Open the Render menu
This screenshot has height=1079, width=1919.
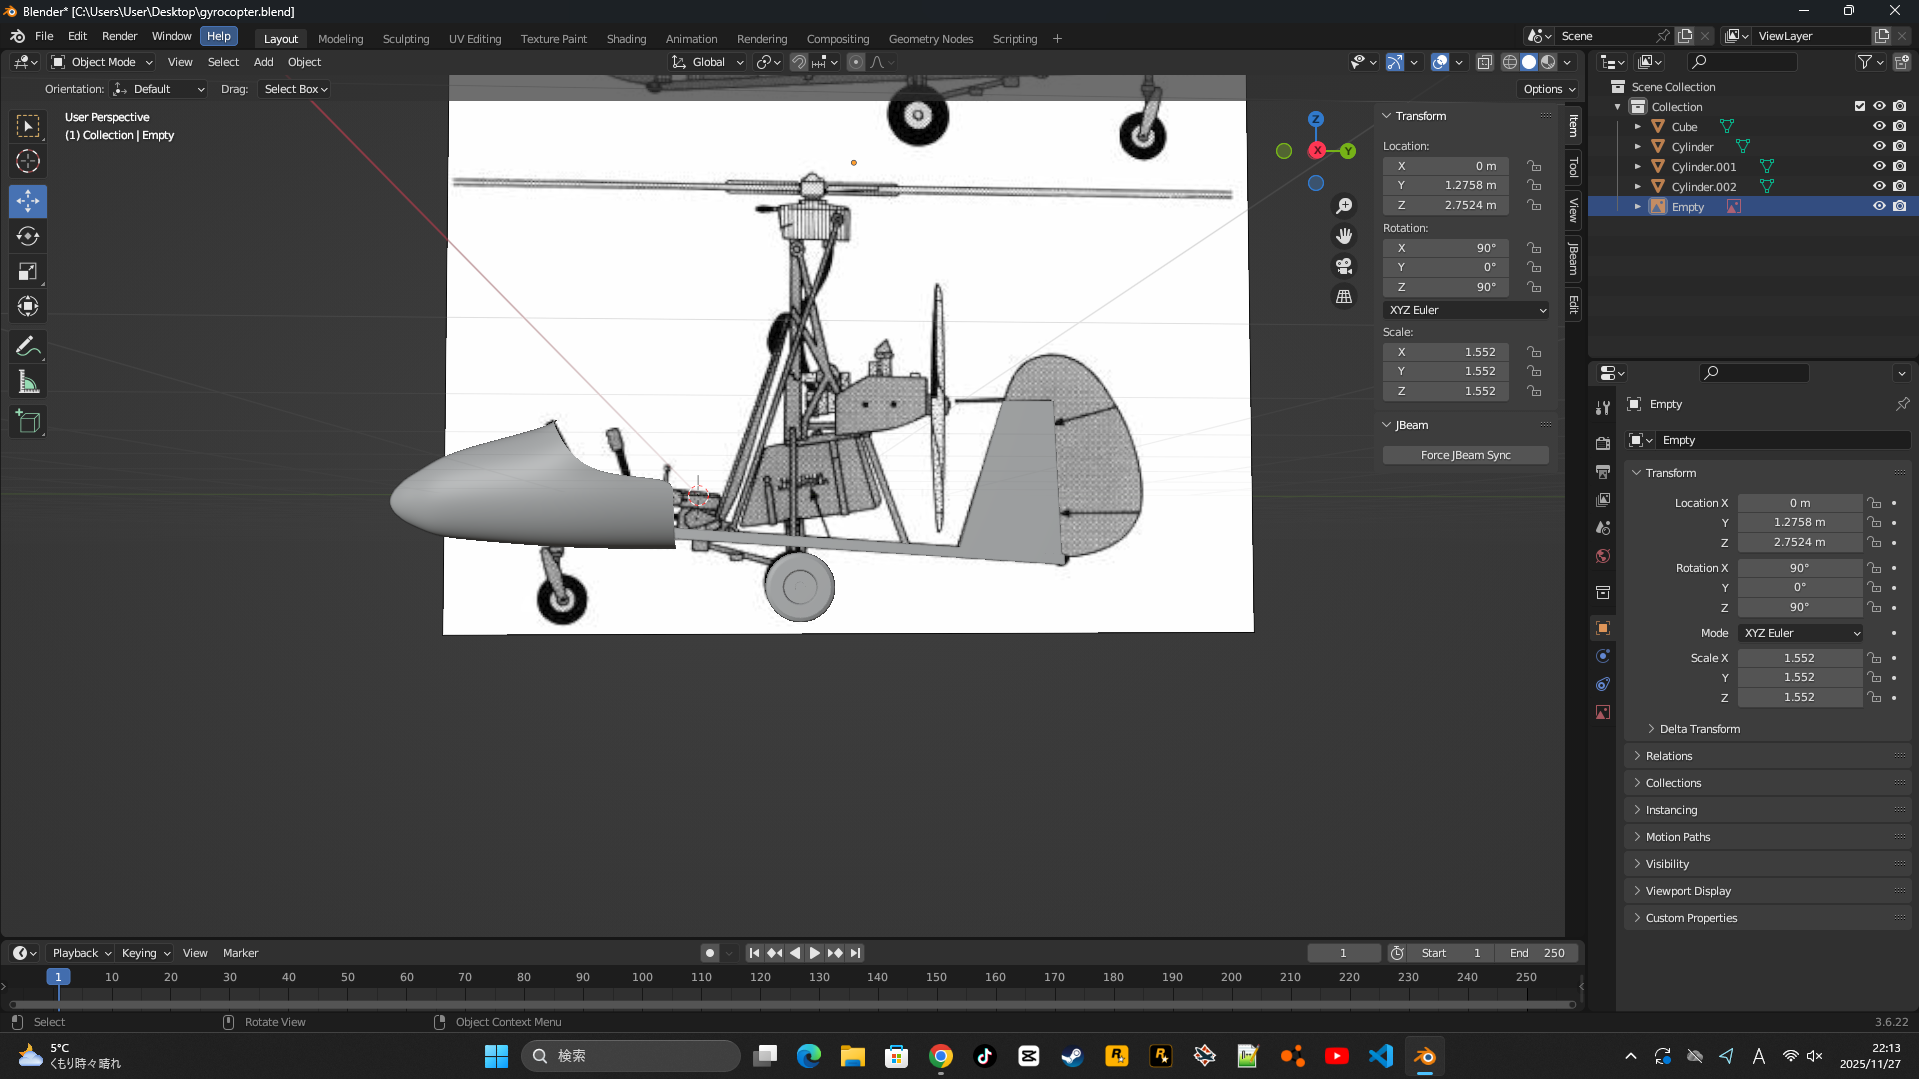click(x=119, y=36)
